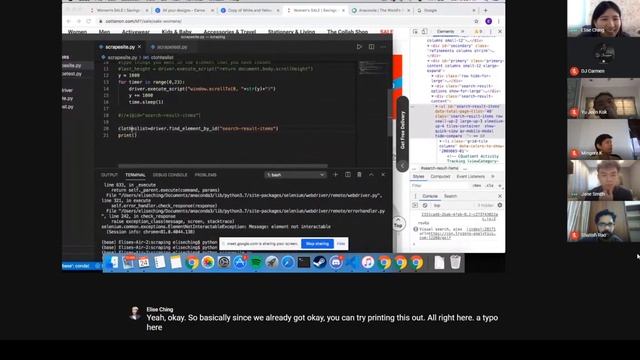Image resolution: width=640 pixels, height=360 pixels.
Task: Maximize terminal panel using chevron up
Action: click(x=371, y=175)
